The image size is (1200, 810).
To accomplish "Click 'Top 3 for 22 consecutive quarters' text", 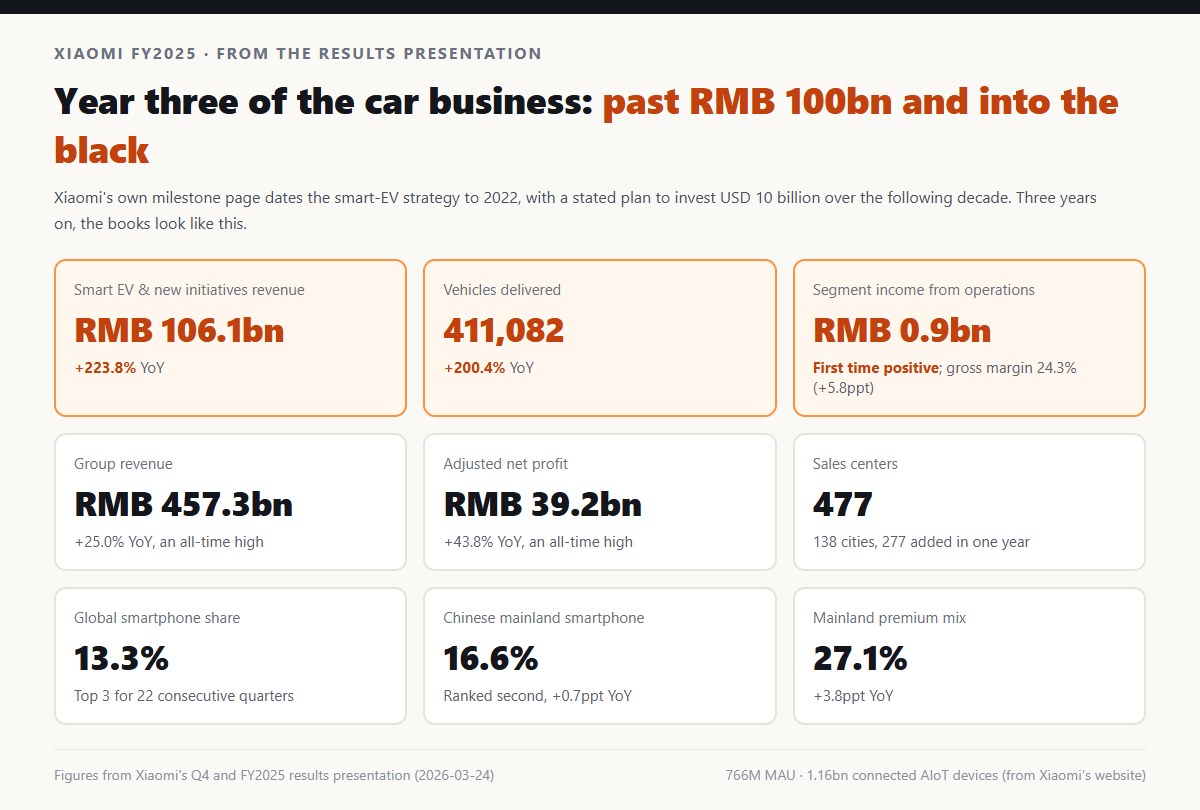I will 184,696.
